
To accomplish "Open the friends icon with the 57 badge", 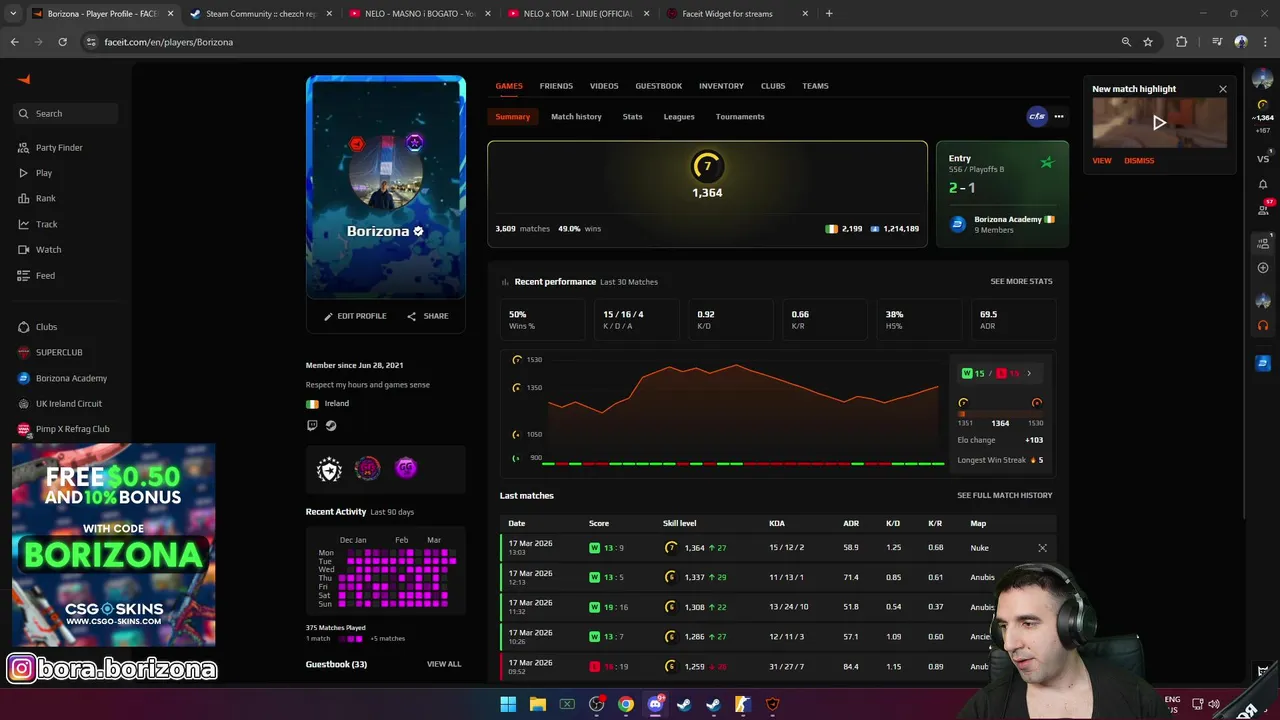I will (x=1263, y=209).
